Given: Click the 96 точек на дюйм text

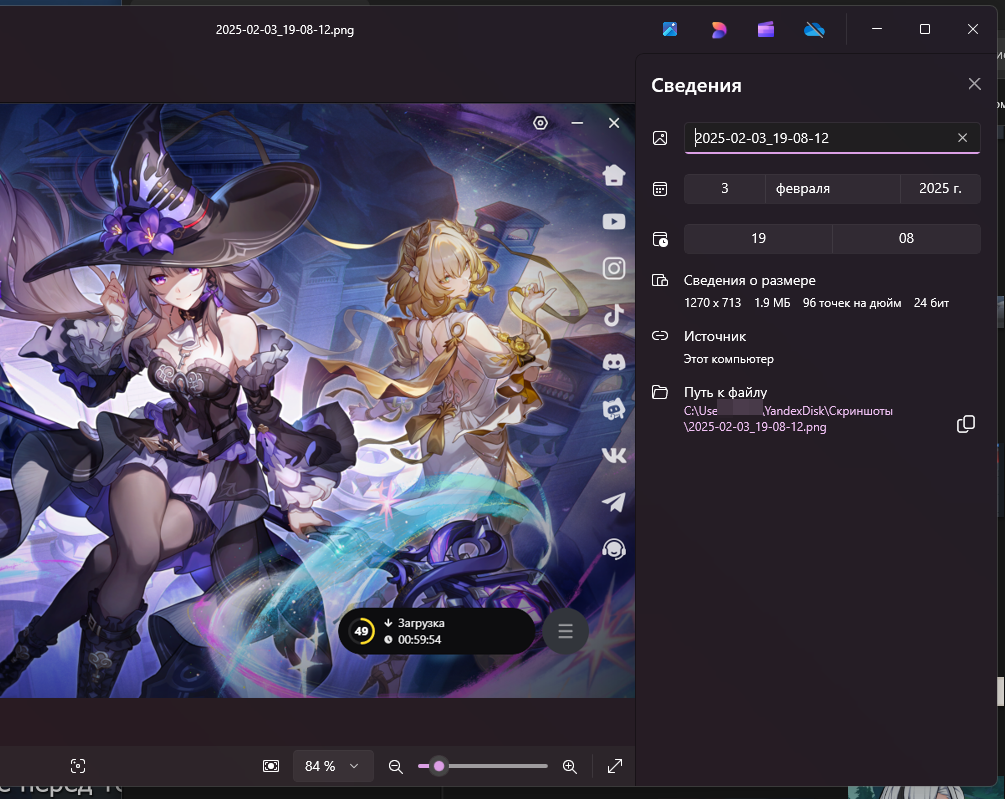Looking at the screenshot, I should click(x=852, y=302).
